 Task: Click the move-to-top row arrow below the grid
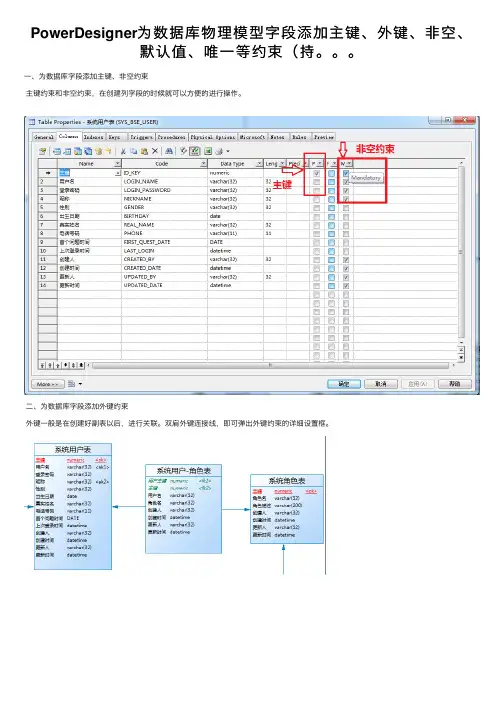[42, 365]
